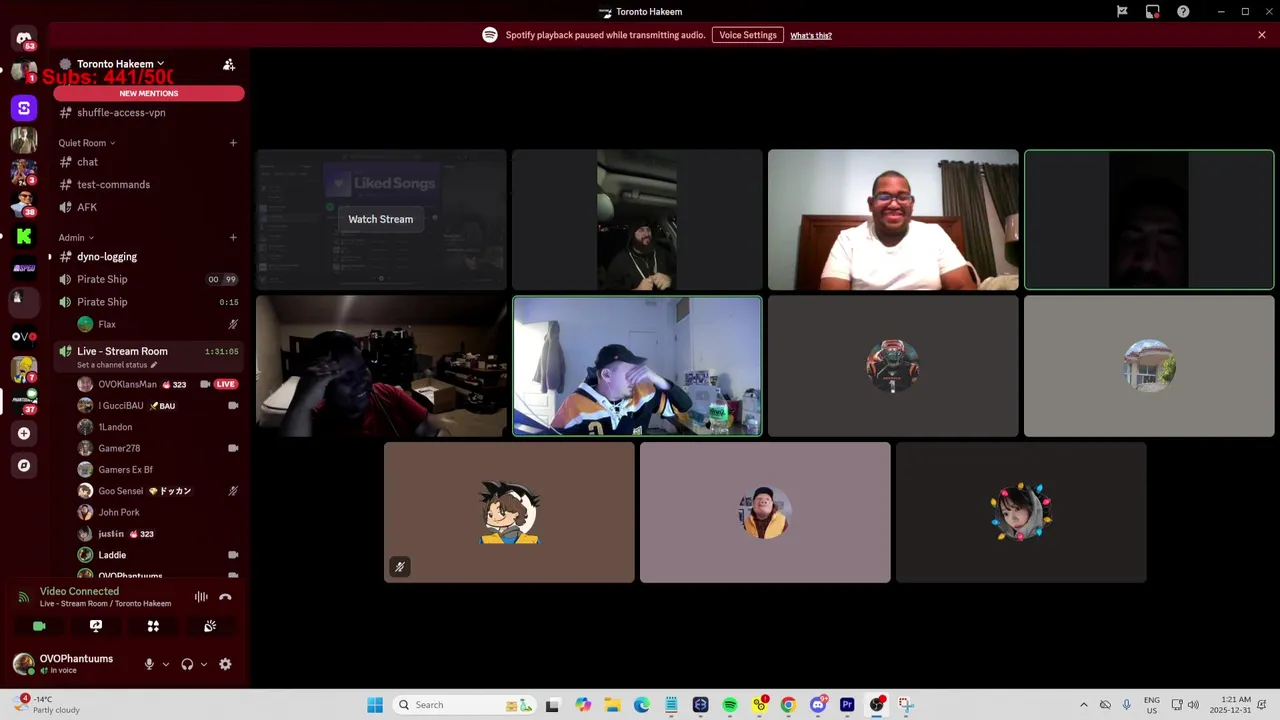Open user settings gear icon
1280x720 pixels.
[x=225, y=664]
